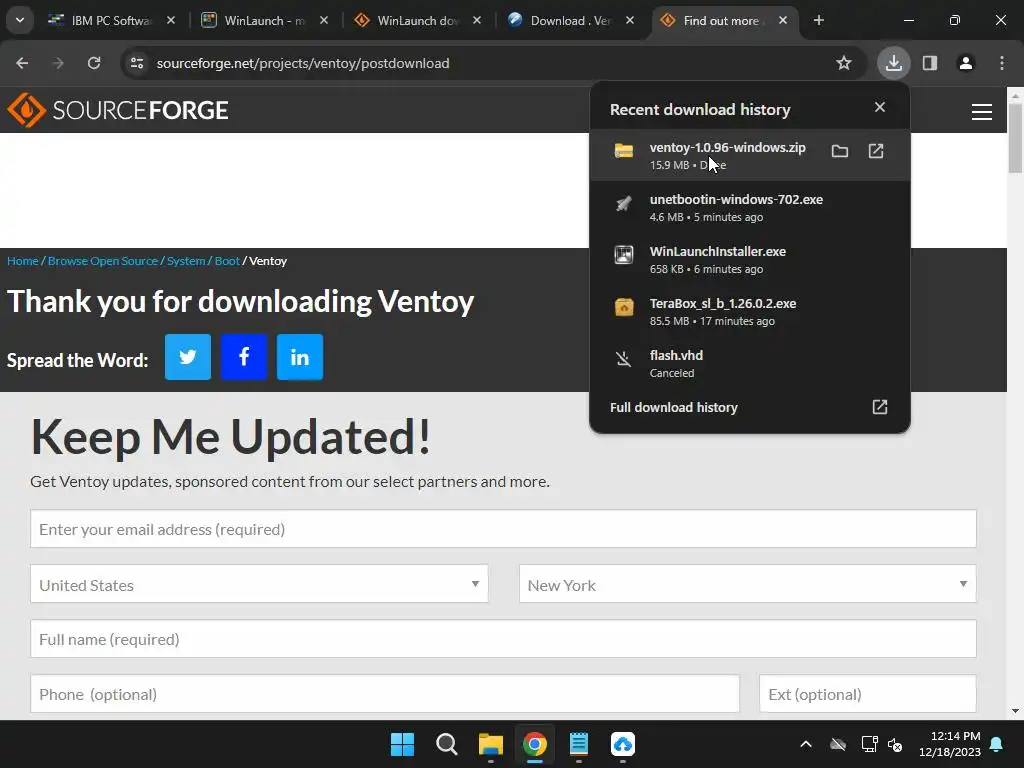Click the canceled flash.vhd download entry

pos(749,364)
